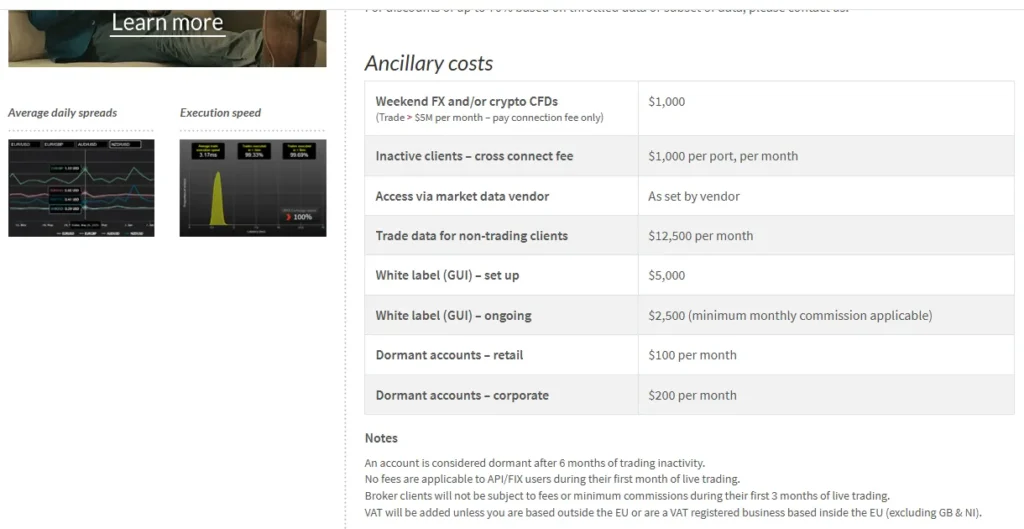Image resolution: width=1024 pixels, height=529 pixels.
Task: Open the Execution speed chart thumbnail
Action: point(252,188)
